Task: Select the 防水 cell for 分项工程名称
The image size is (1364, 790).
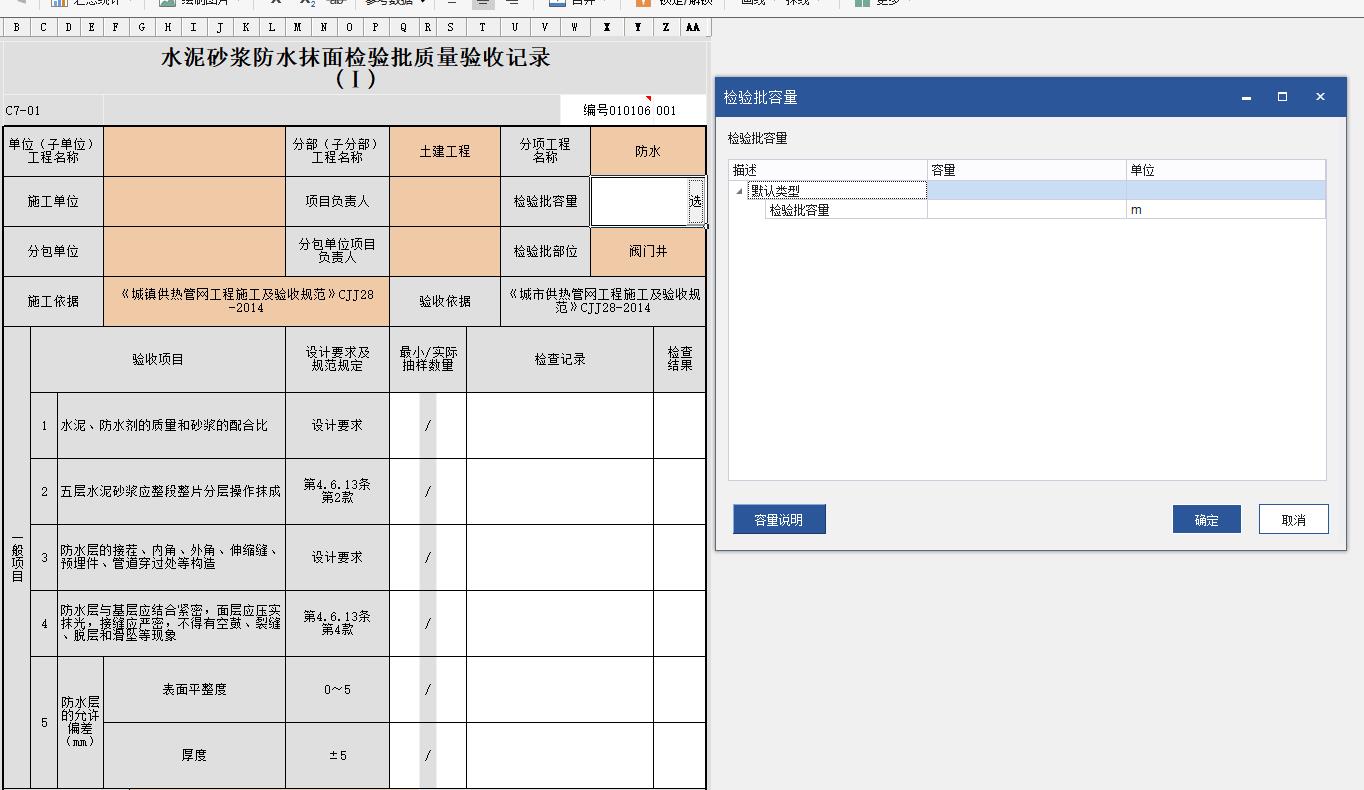Action: click(648, 152)
